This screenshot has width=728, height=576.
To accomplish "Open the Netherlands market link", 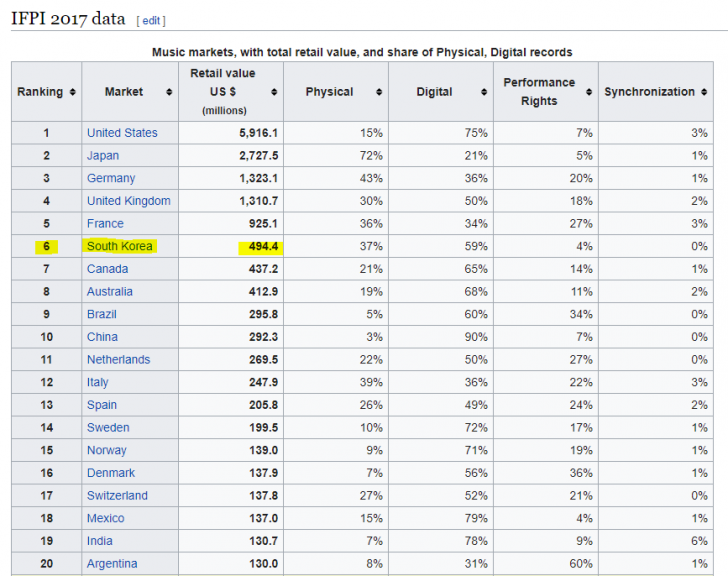I will pos(118,360).
